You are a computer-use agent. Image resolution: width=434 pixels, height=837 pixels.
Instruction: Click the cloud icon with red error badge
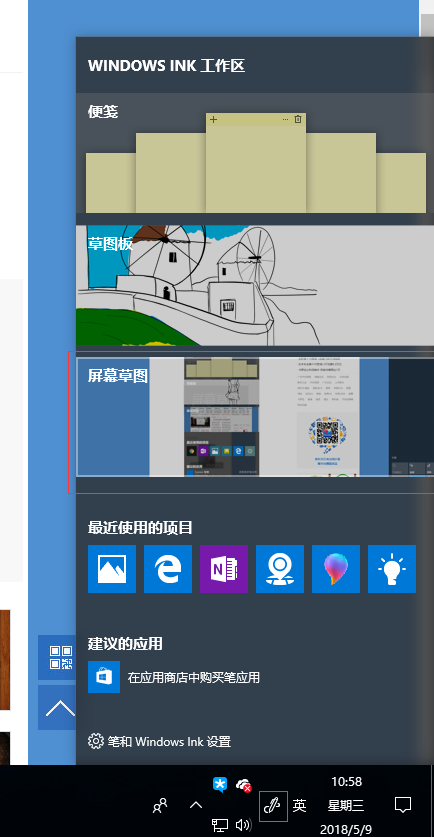pos(244,785)
